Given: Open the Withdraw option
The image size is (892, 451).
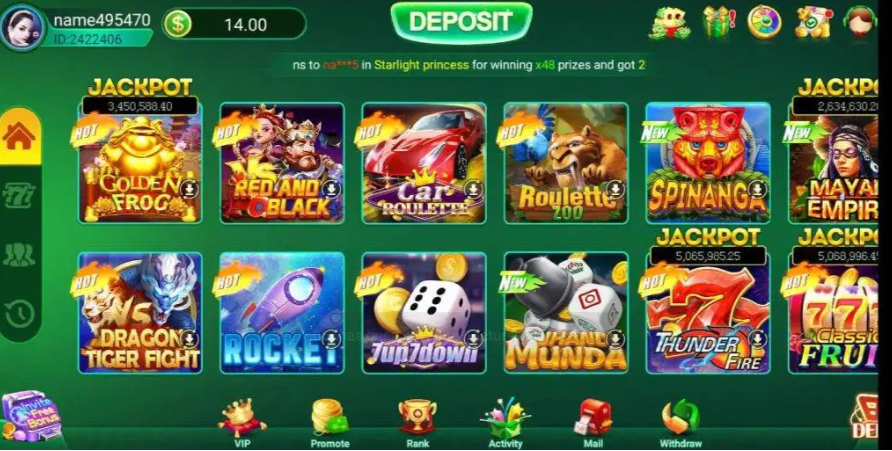Looking at the screenshot, I should (680, 423).
